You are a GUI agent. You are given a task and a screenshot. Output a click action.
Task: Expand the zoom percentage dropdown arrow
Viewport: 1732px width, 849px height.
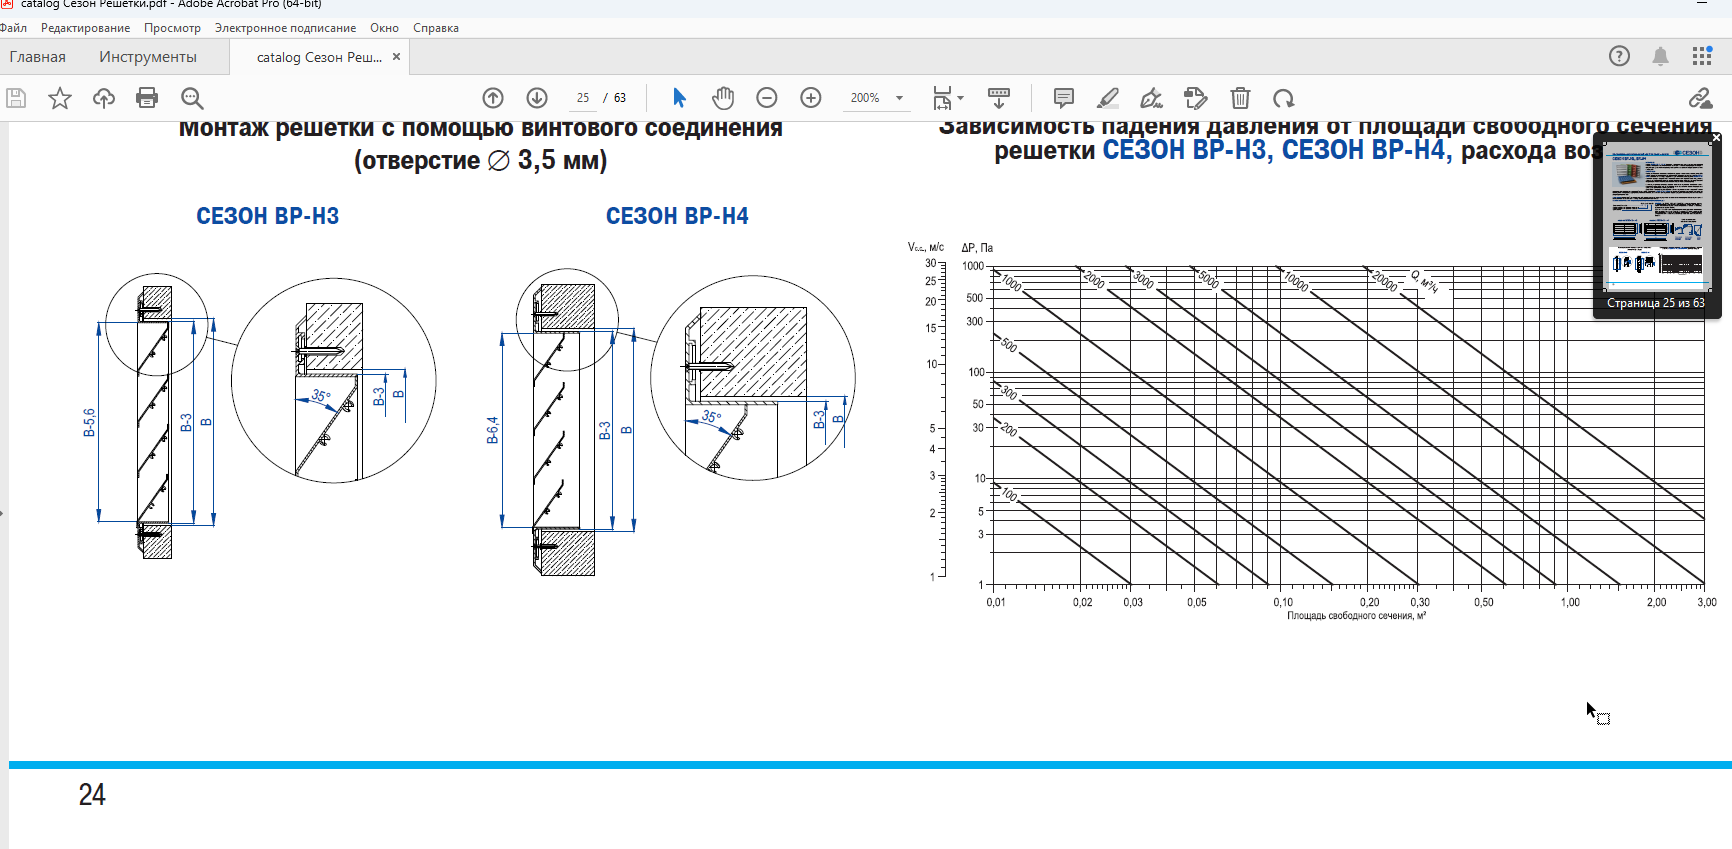click(x=900, y=98)
